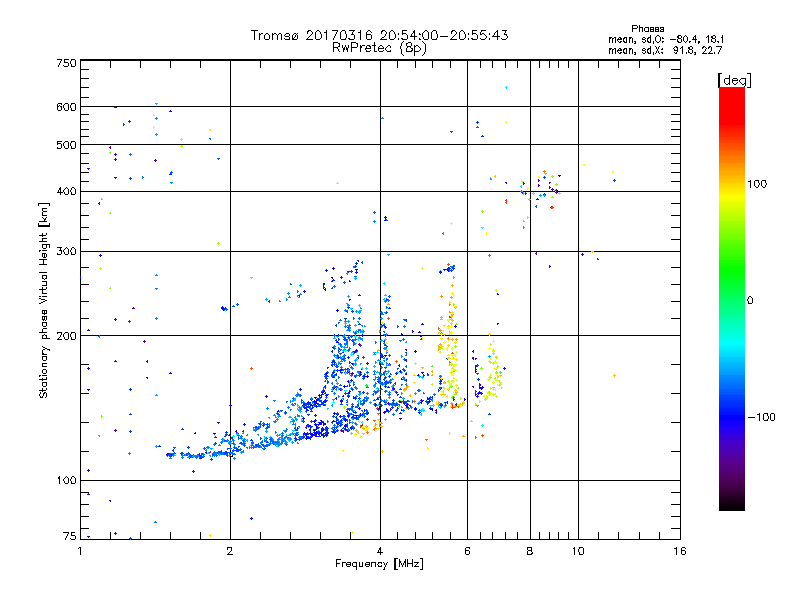Click the 'Stationary phase Virtual Height [km]' axis label
This screenshot has height=600, width=800.
[43, 301]
